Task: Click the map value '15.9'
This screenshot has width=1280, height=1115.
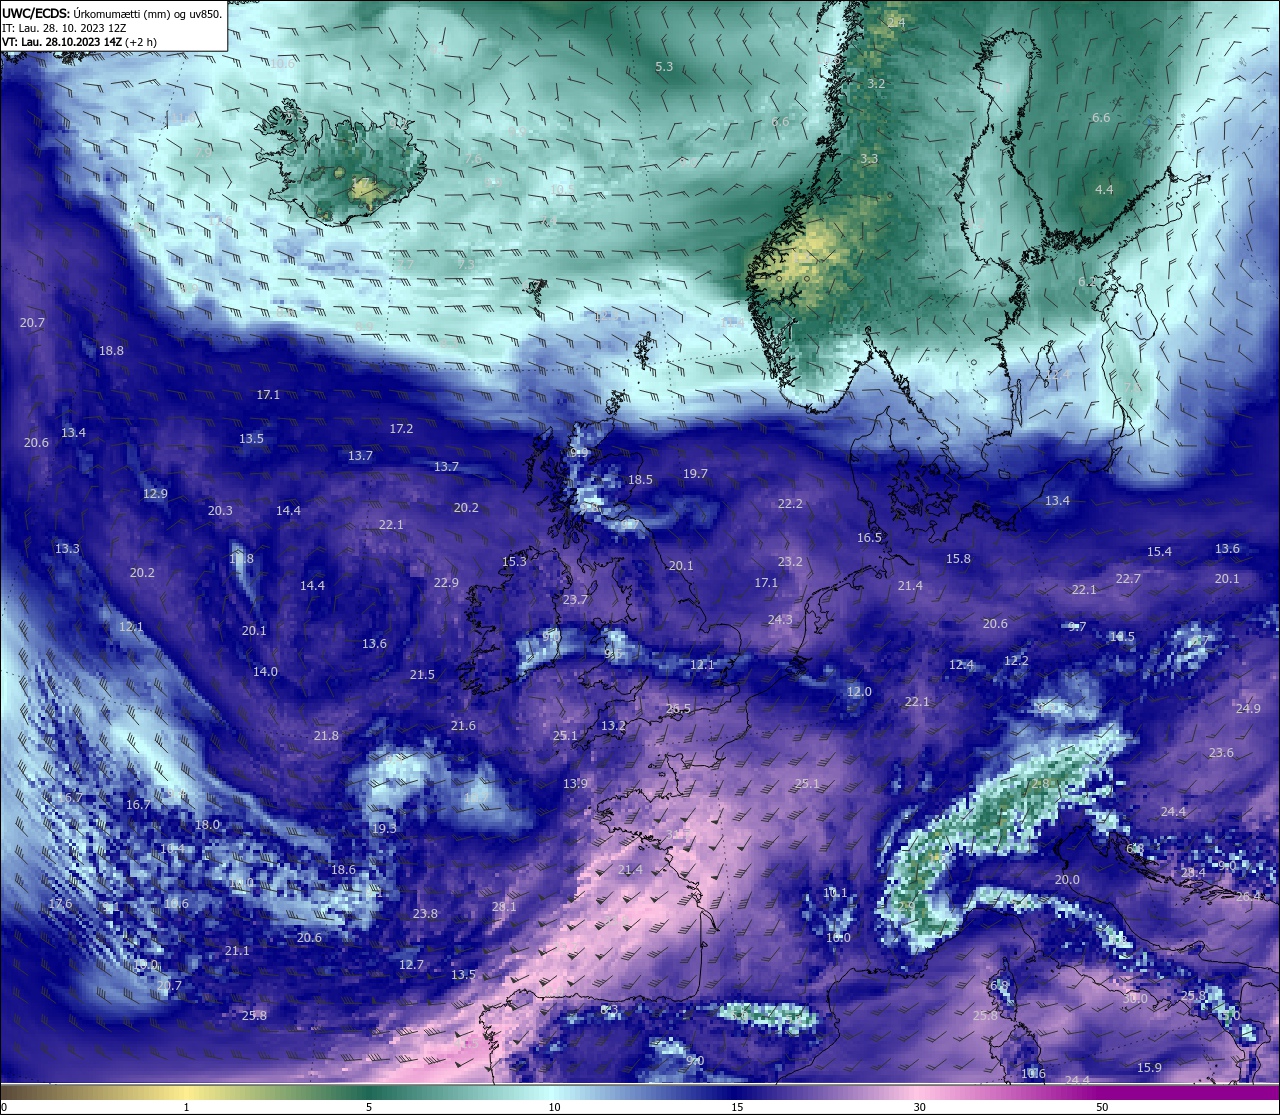Action: 1149,1068
